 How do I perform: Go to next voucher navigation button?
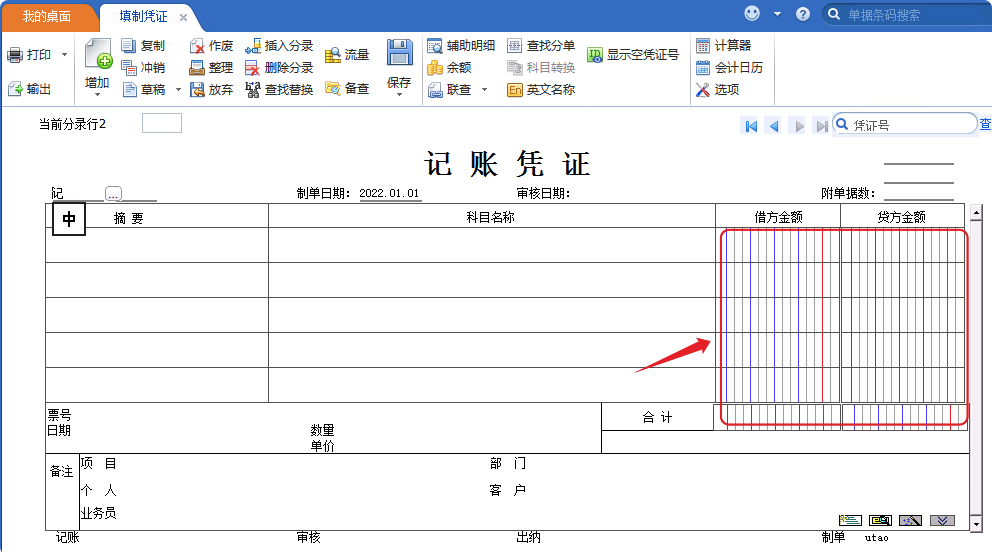799,127
